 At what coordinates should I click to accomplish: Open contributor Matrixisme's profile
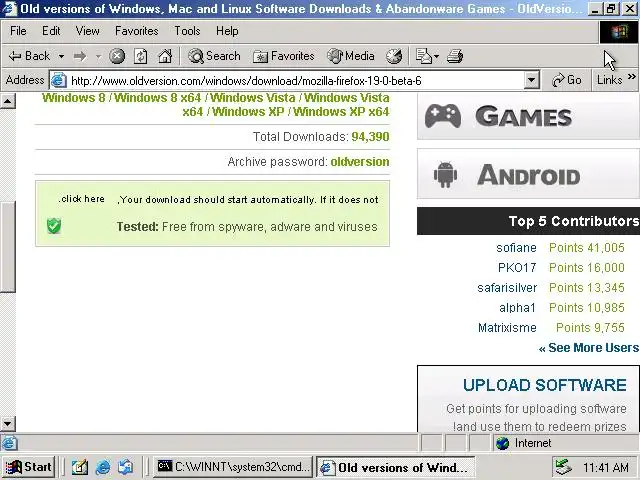[507, 328]
